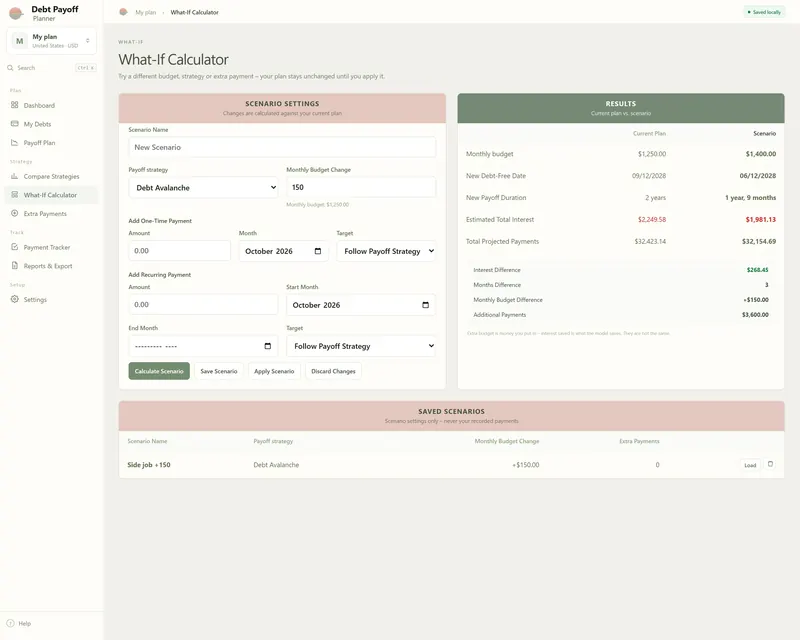Click the M avatar for My plan
The height and width of the screenshot is (640, 800).
point(19,41)
